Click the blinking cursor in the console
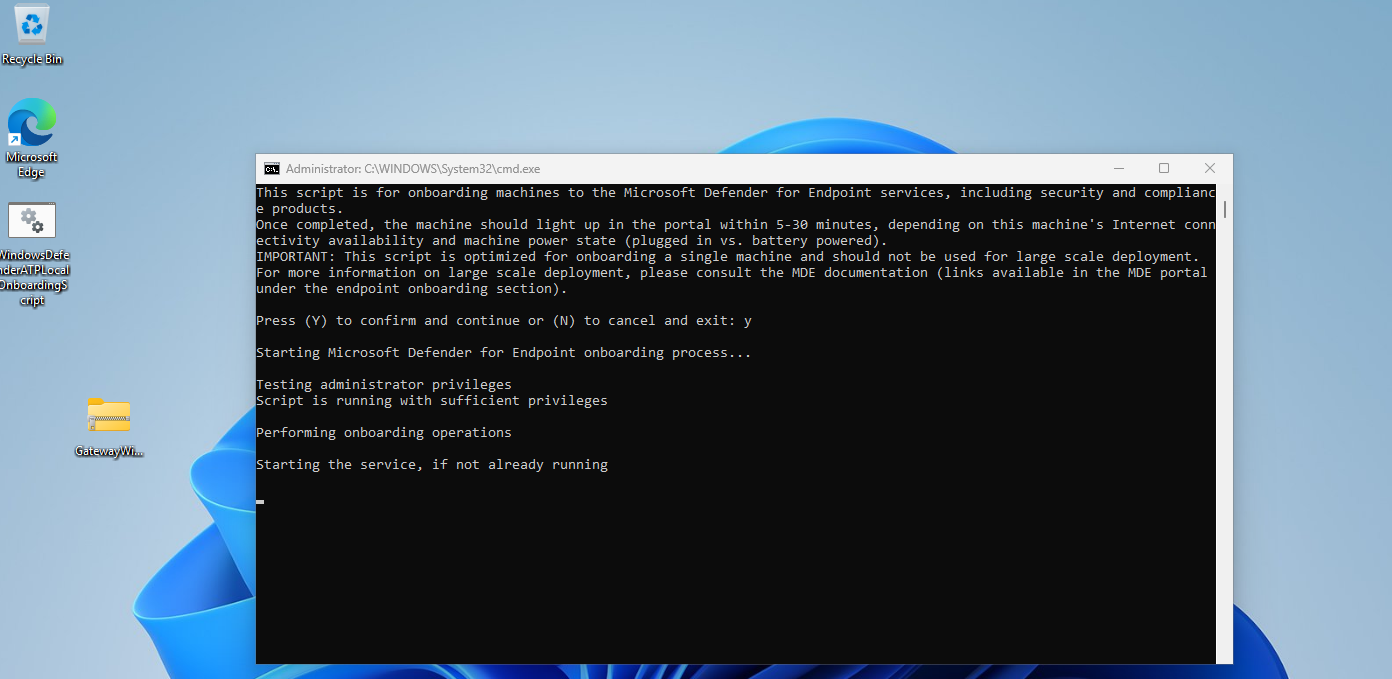The height and width of the screenshot is (679, 1392). tap(260, 501)
